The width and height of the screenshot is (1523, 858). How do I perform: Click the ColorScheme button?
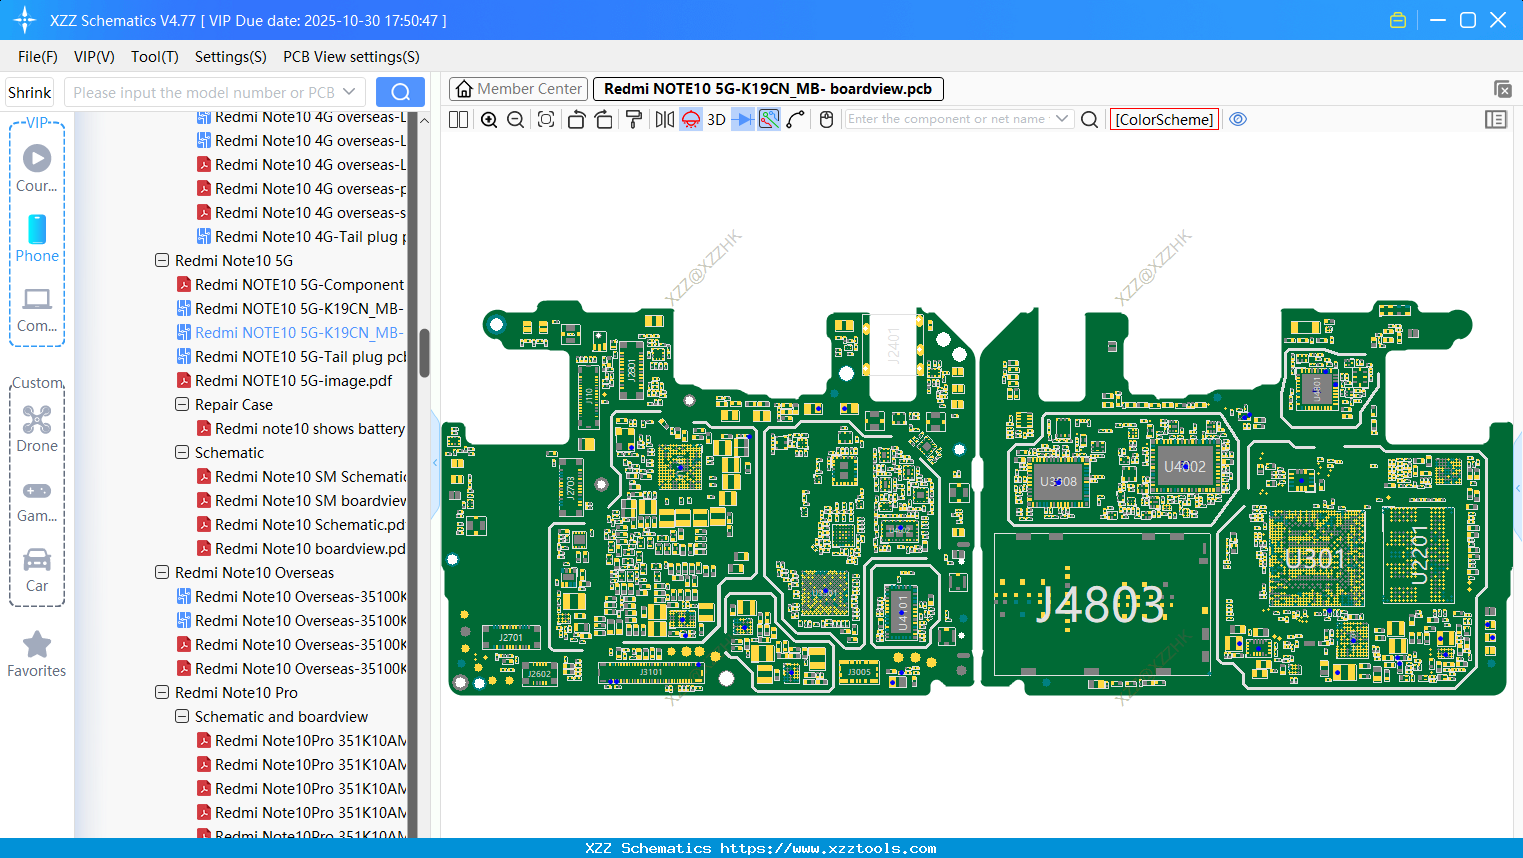pos(1164,120)
